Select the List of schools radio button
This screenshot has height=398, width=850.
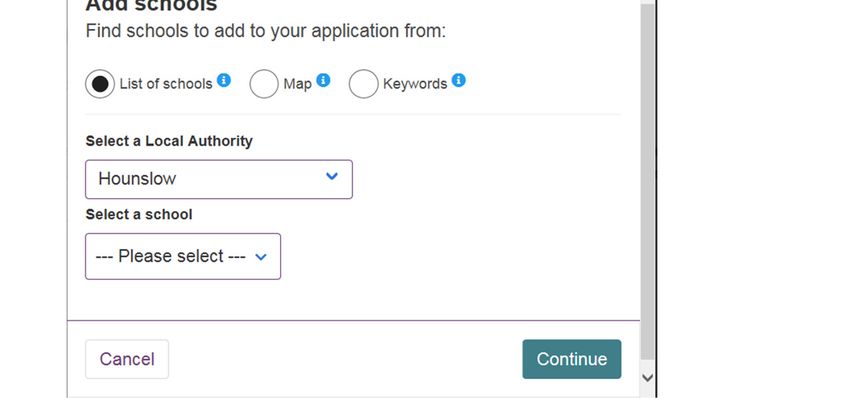coord(100,84)
